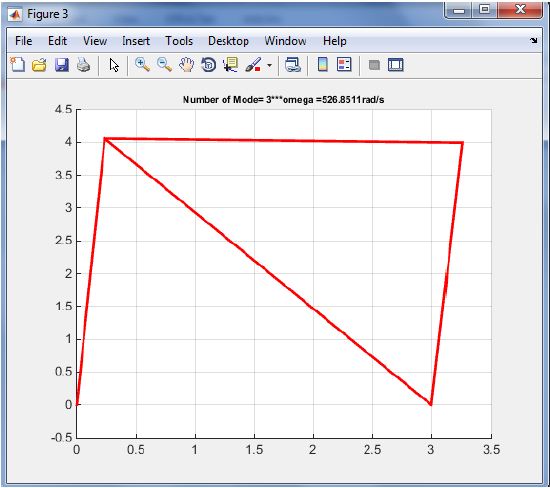Open the Tools menu

(x=179, y=41)
